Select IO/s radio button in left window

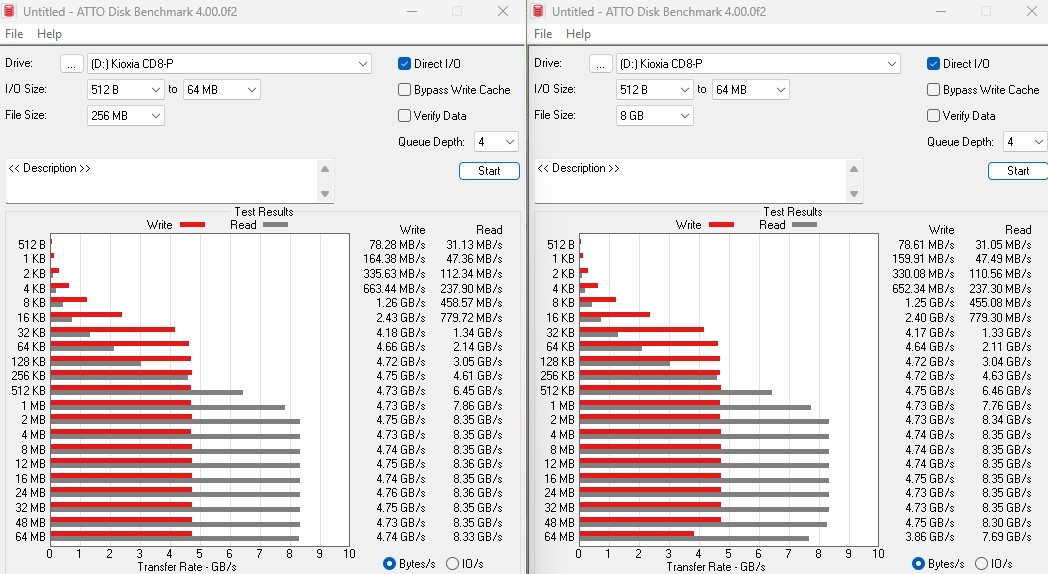[x=452, y=563]
